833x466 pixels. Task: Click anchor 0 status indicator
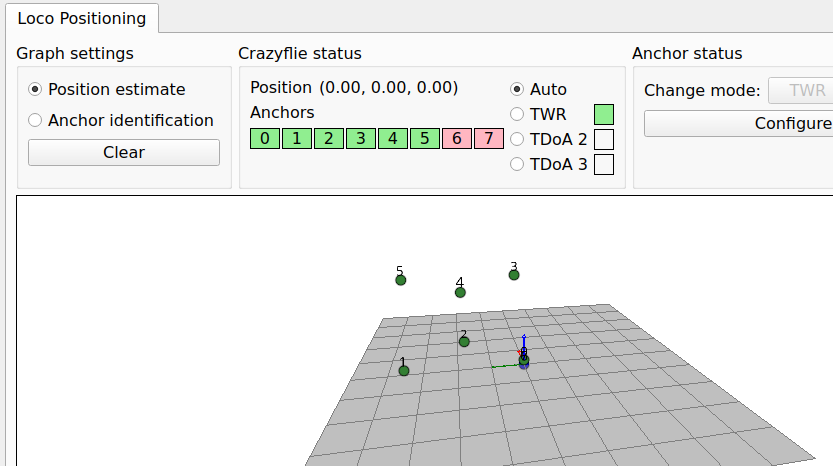click(x=265, y=139)
